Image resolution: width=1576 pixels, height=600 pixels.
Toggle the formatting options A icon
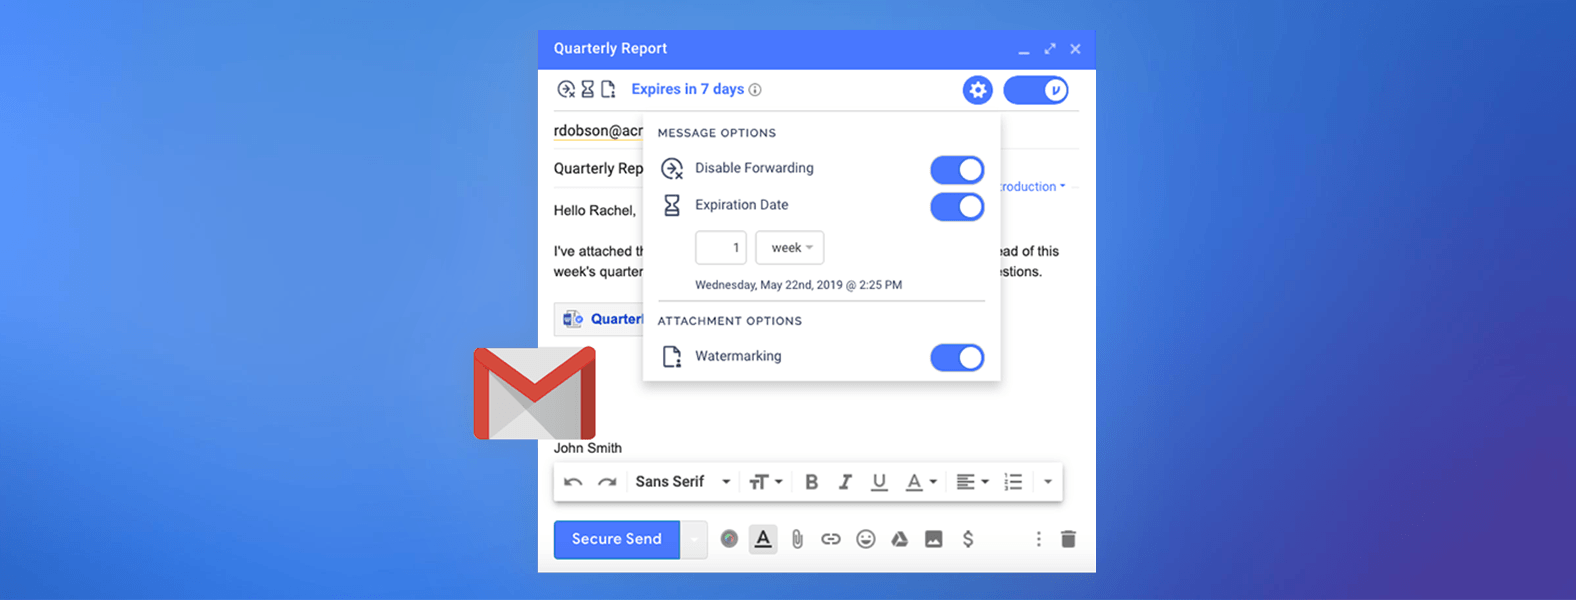pyautogui.click(x=763, y=539)
